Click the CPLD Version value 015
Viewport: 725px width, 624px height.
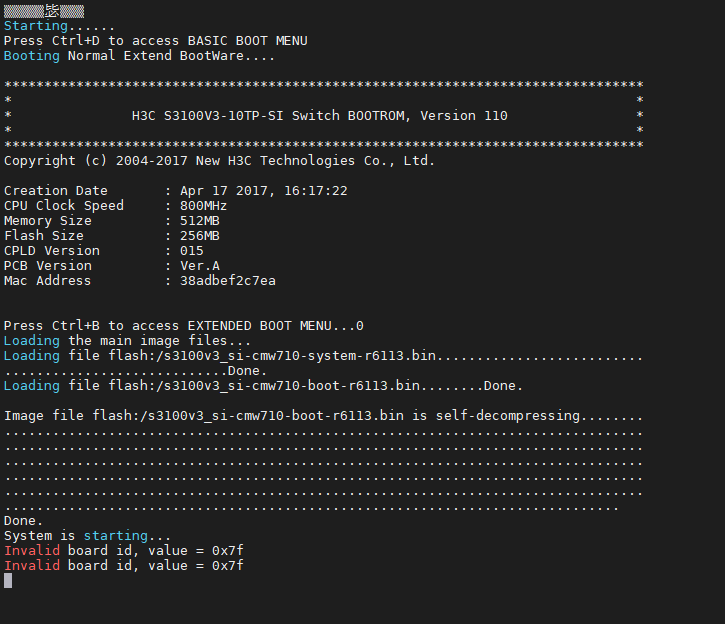[x=191, y=251]
